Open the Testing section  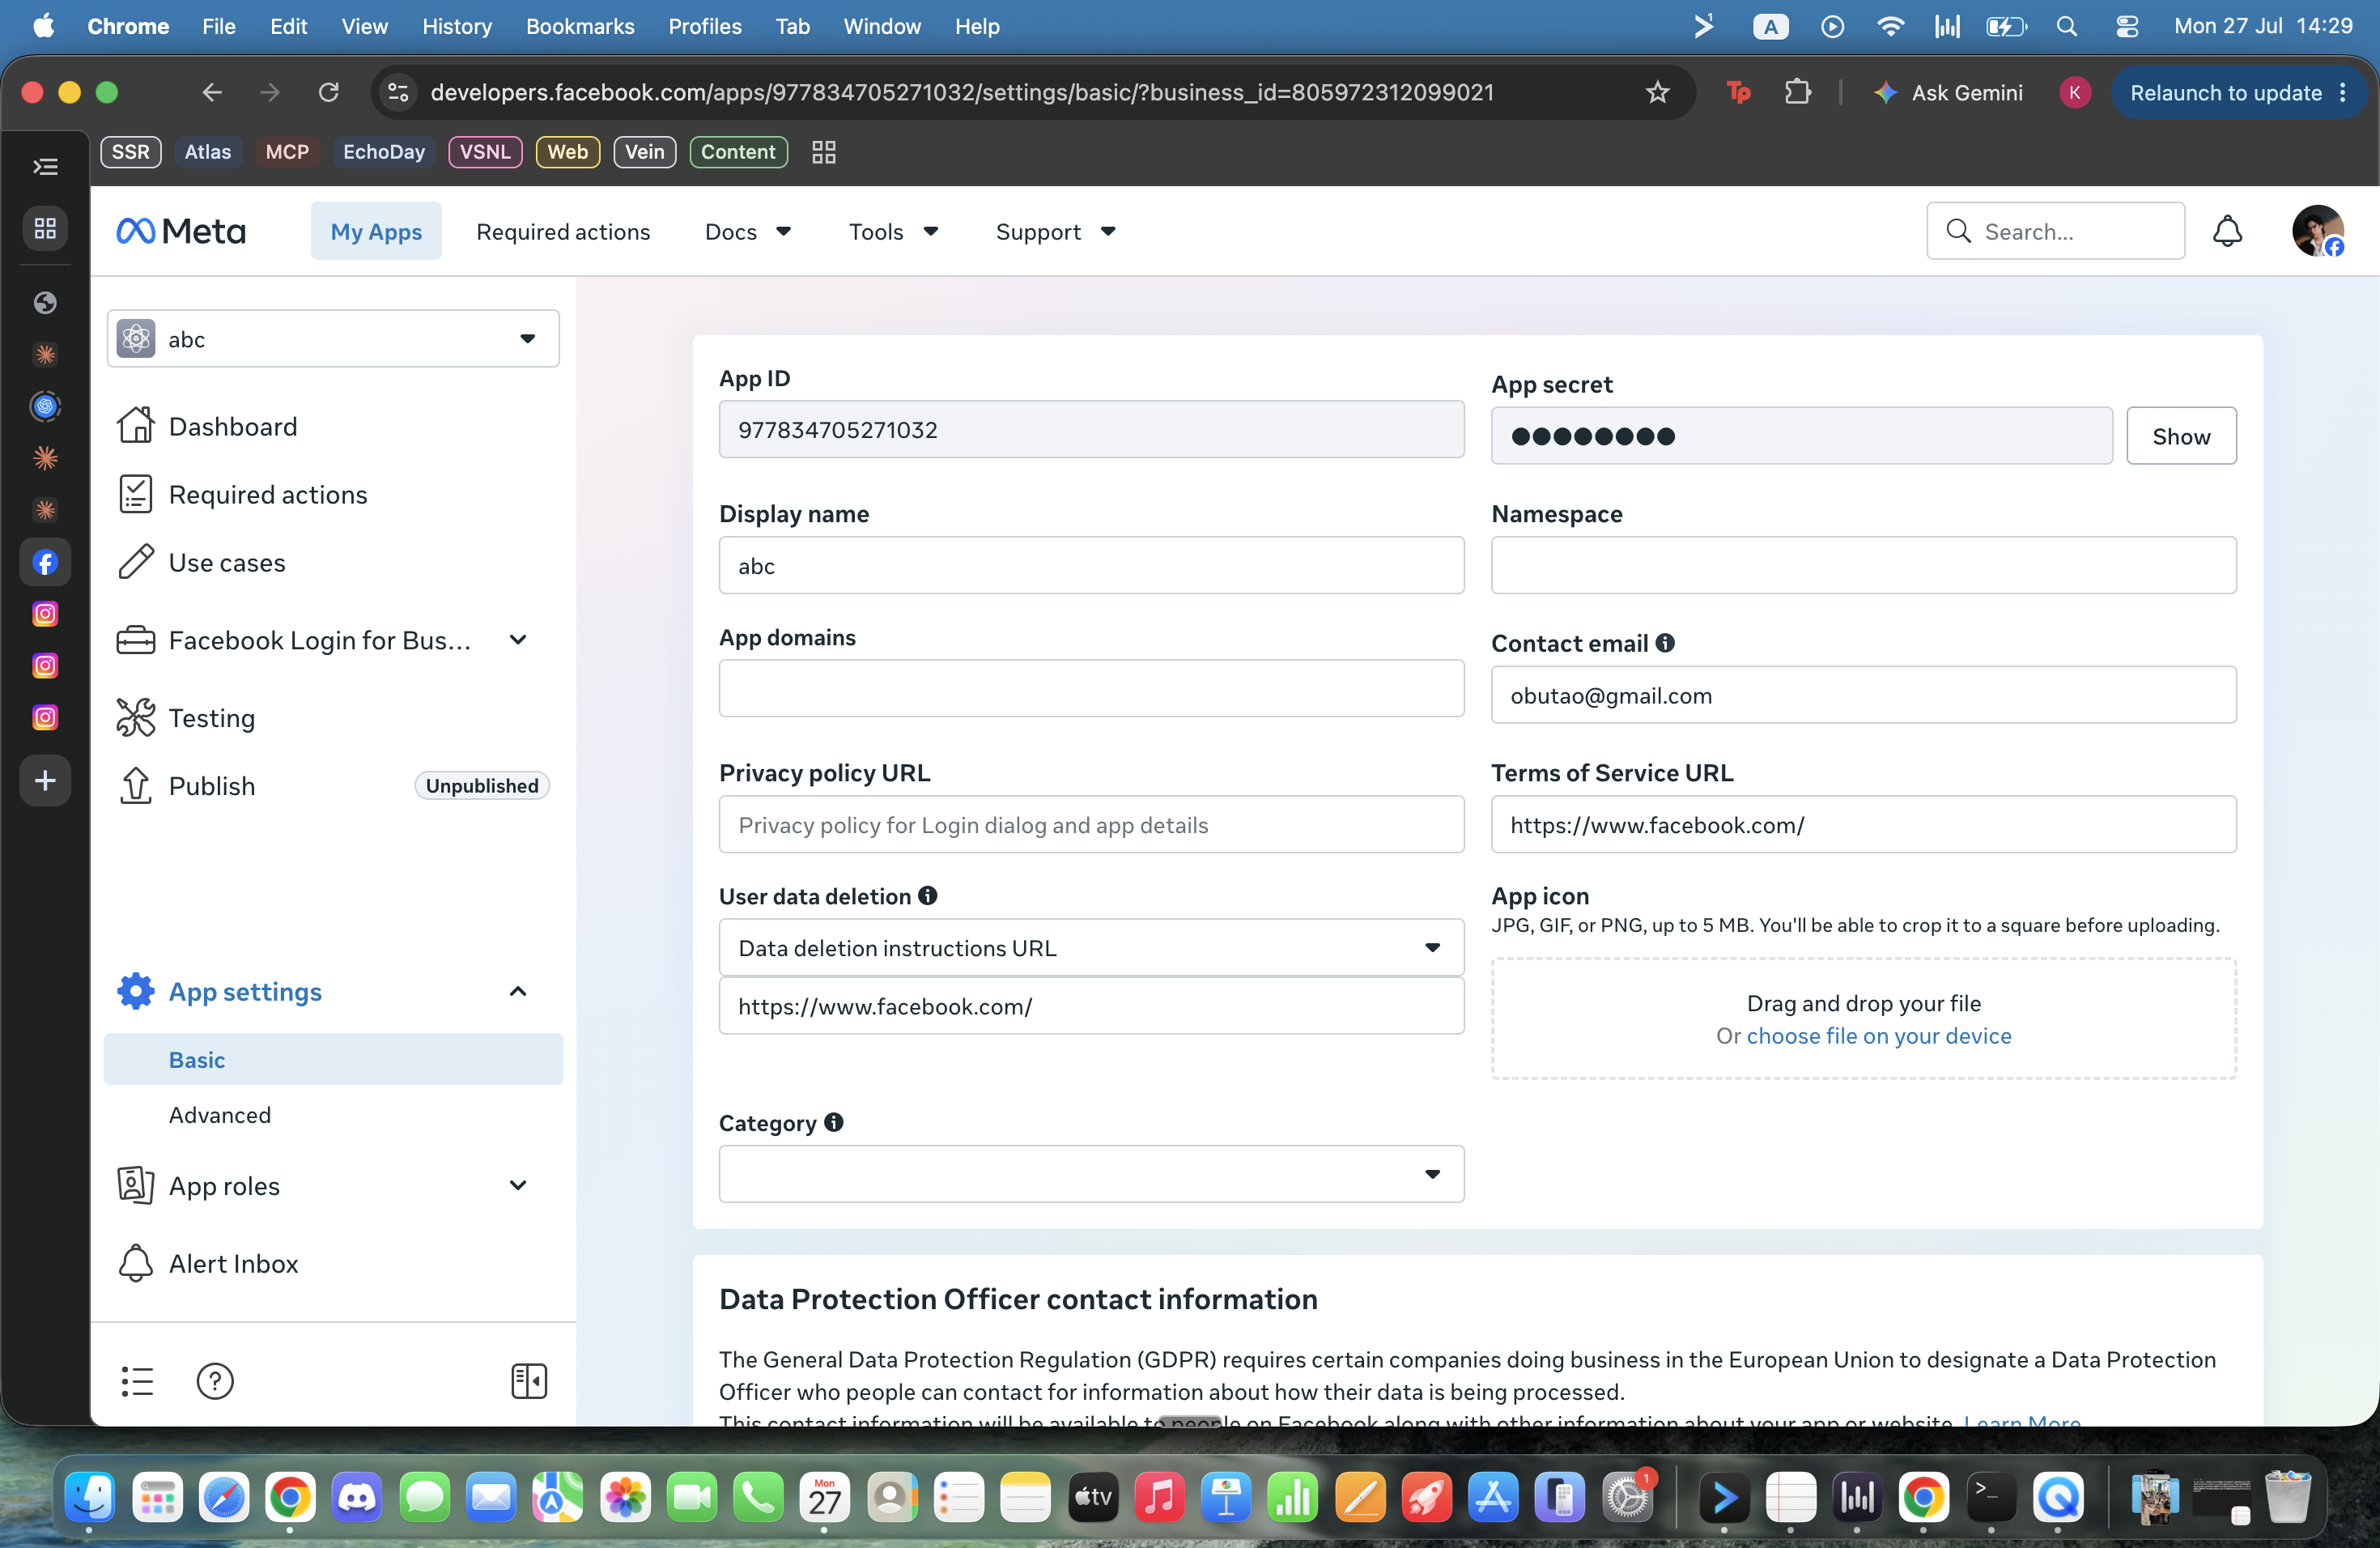coord(334,718)
